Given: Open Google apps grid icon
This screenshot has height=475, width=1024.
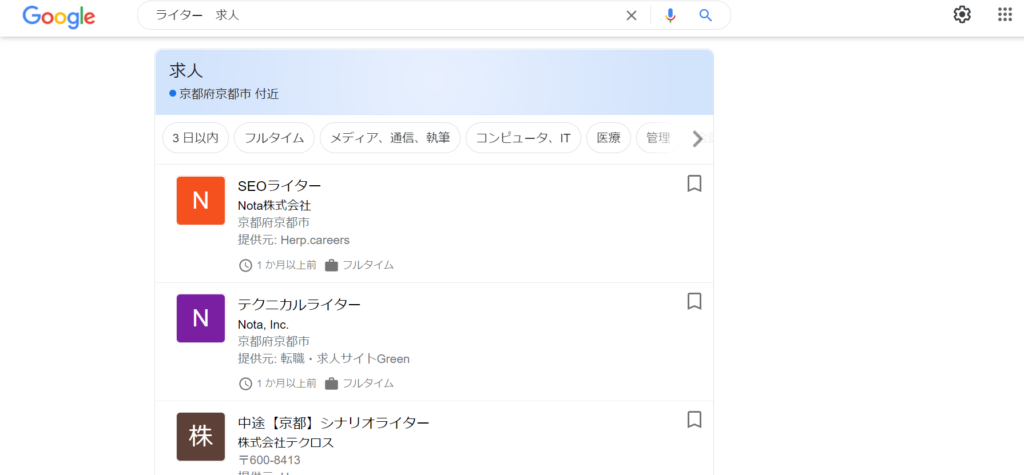Looking at the screenshot, I should coord(1005,15).
